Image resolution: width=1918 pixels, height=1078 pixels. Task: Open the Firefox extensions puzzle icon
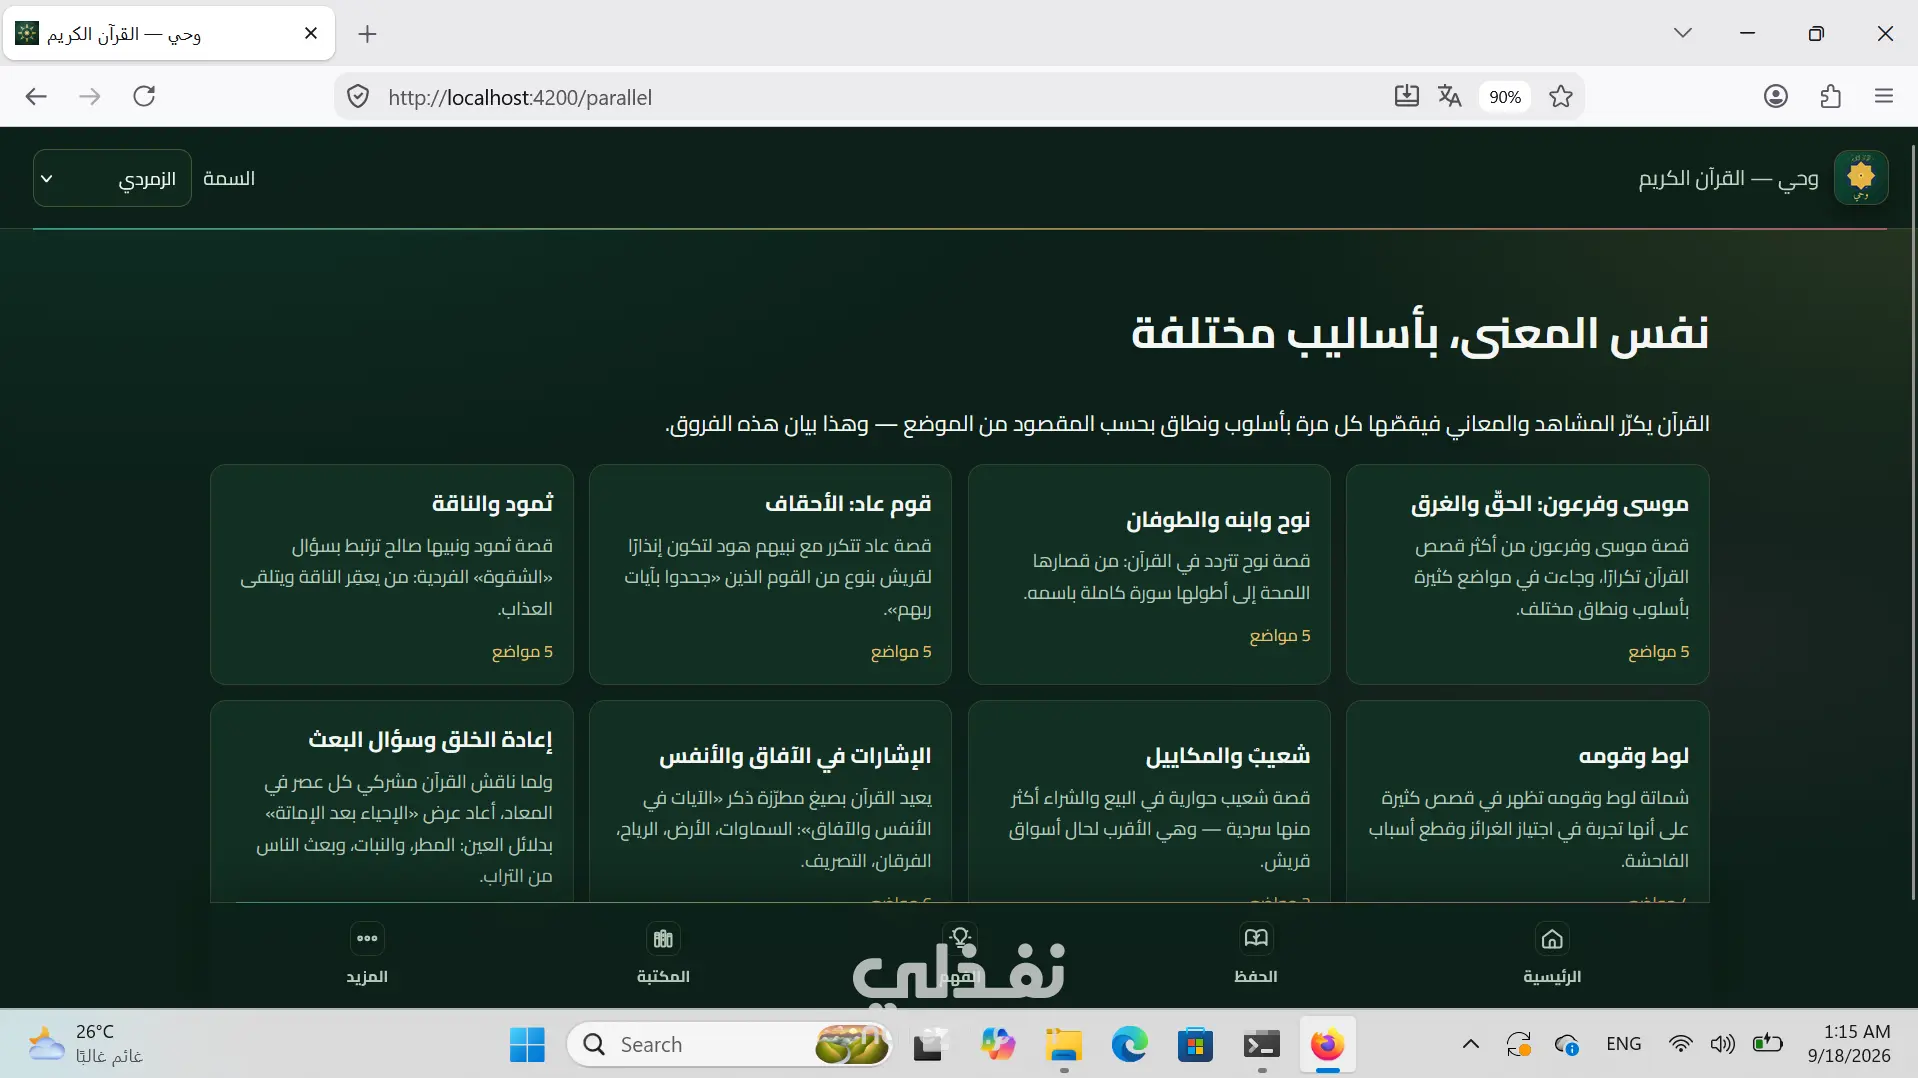tap(1830, 96)
